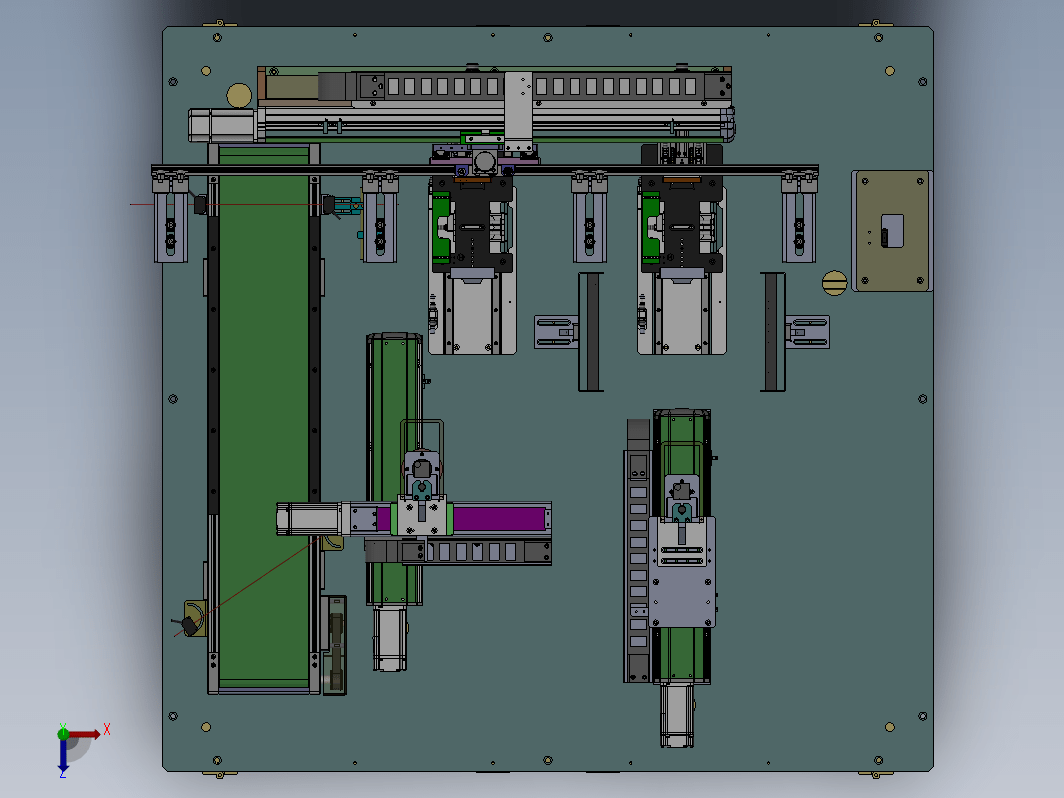
Task: Click the blue Z axis arrow of triad
Action: pyautogui.click(x=63, y=755)
